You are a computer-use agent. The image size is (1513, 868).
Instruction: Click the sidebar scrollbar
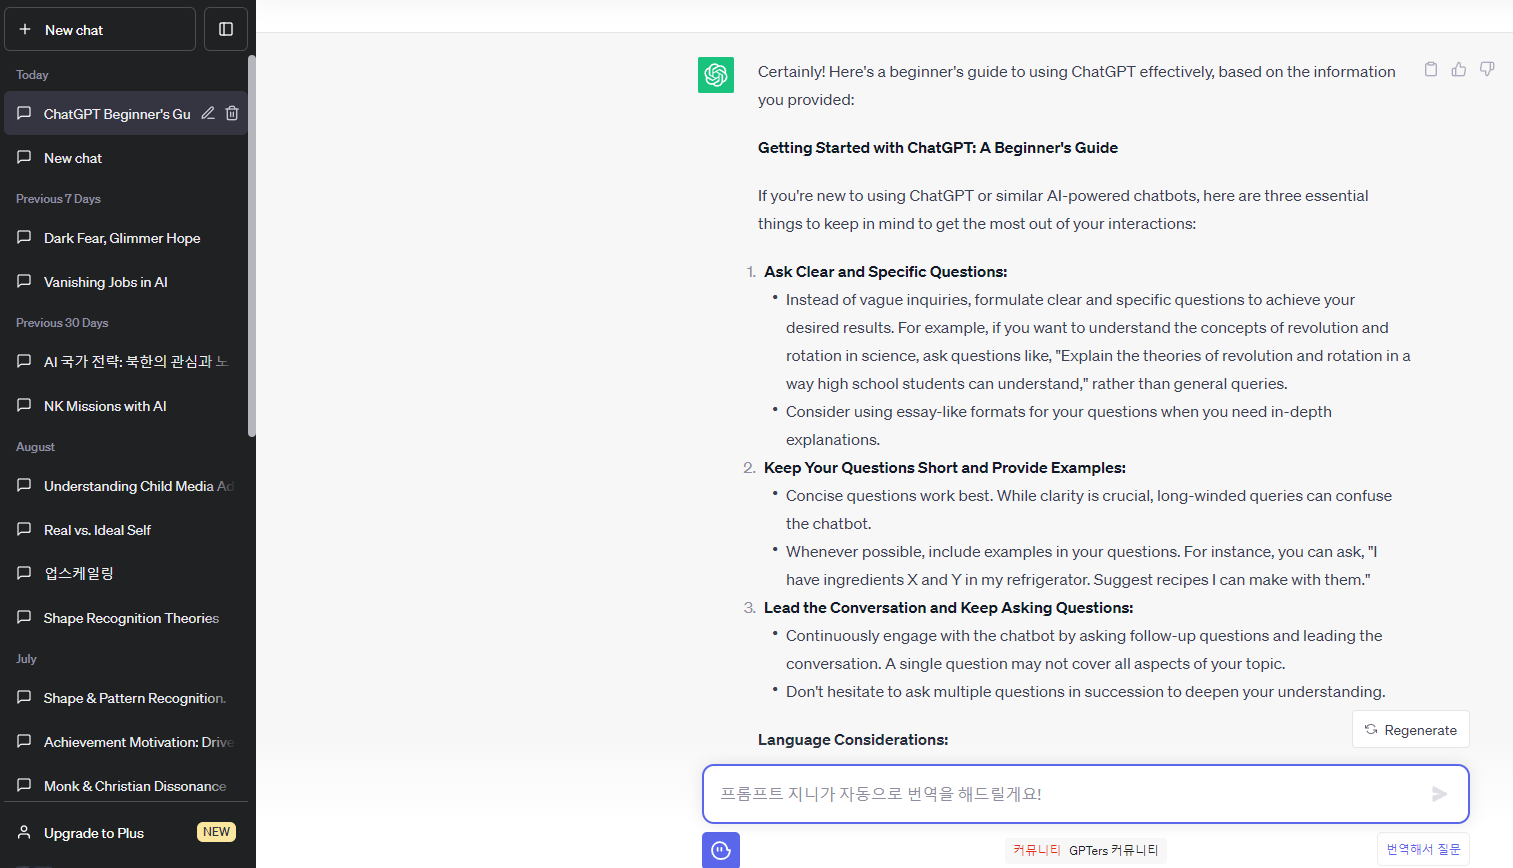click(x=252, y=246)
